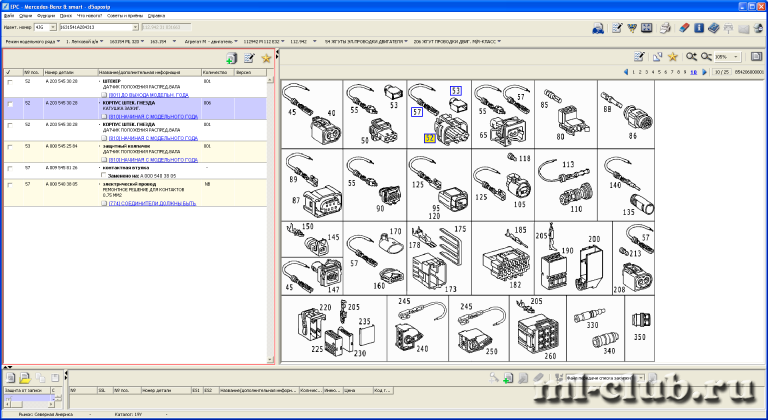The height and width of the screenshot is (420, 768).
Task: Check the box for position 53 защитный колпачок
Action: coord(10,147)
